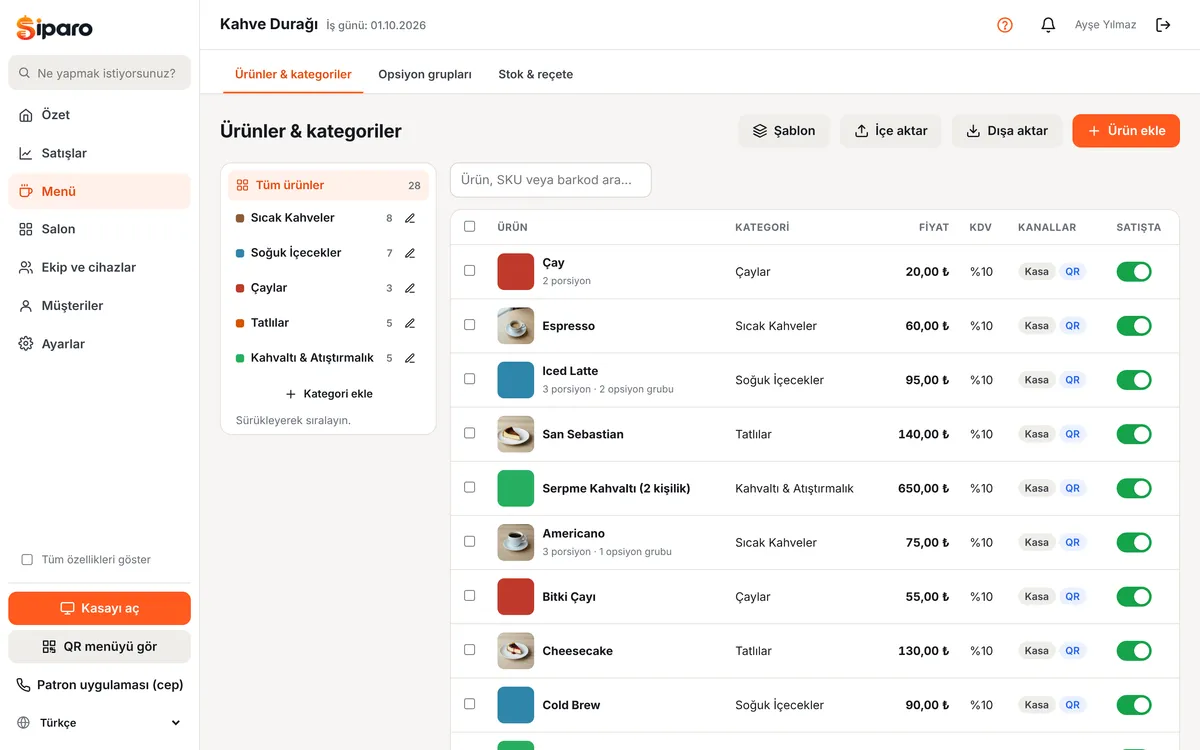Open the Türkçe language dropdown
Image resolution: width=1200 pixels, height=750 pixels.
coord(99,723)
